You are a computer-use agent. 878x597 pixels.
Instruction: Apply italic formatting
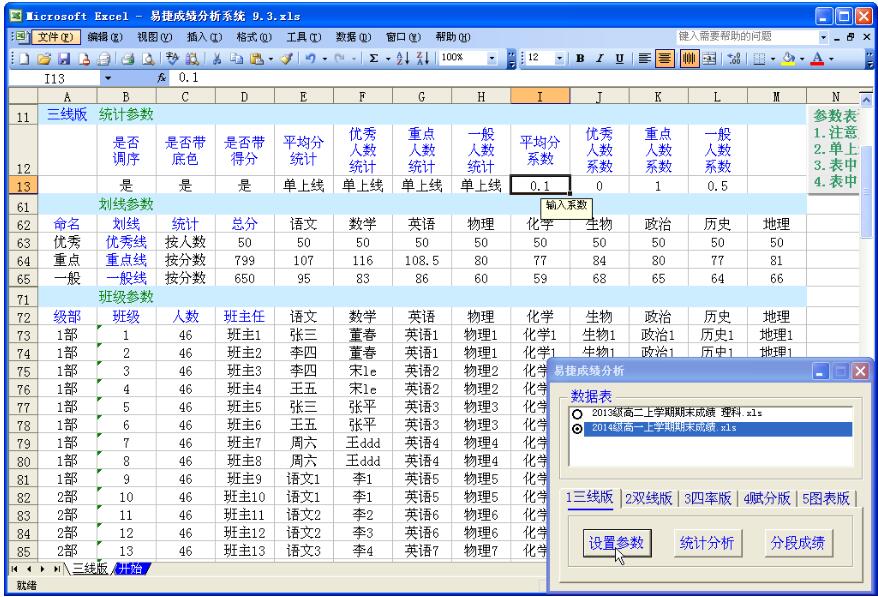pyautogui.click(x=600, y=58)
